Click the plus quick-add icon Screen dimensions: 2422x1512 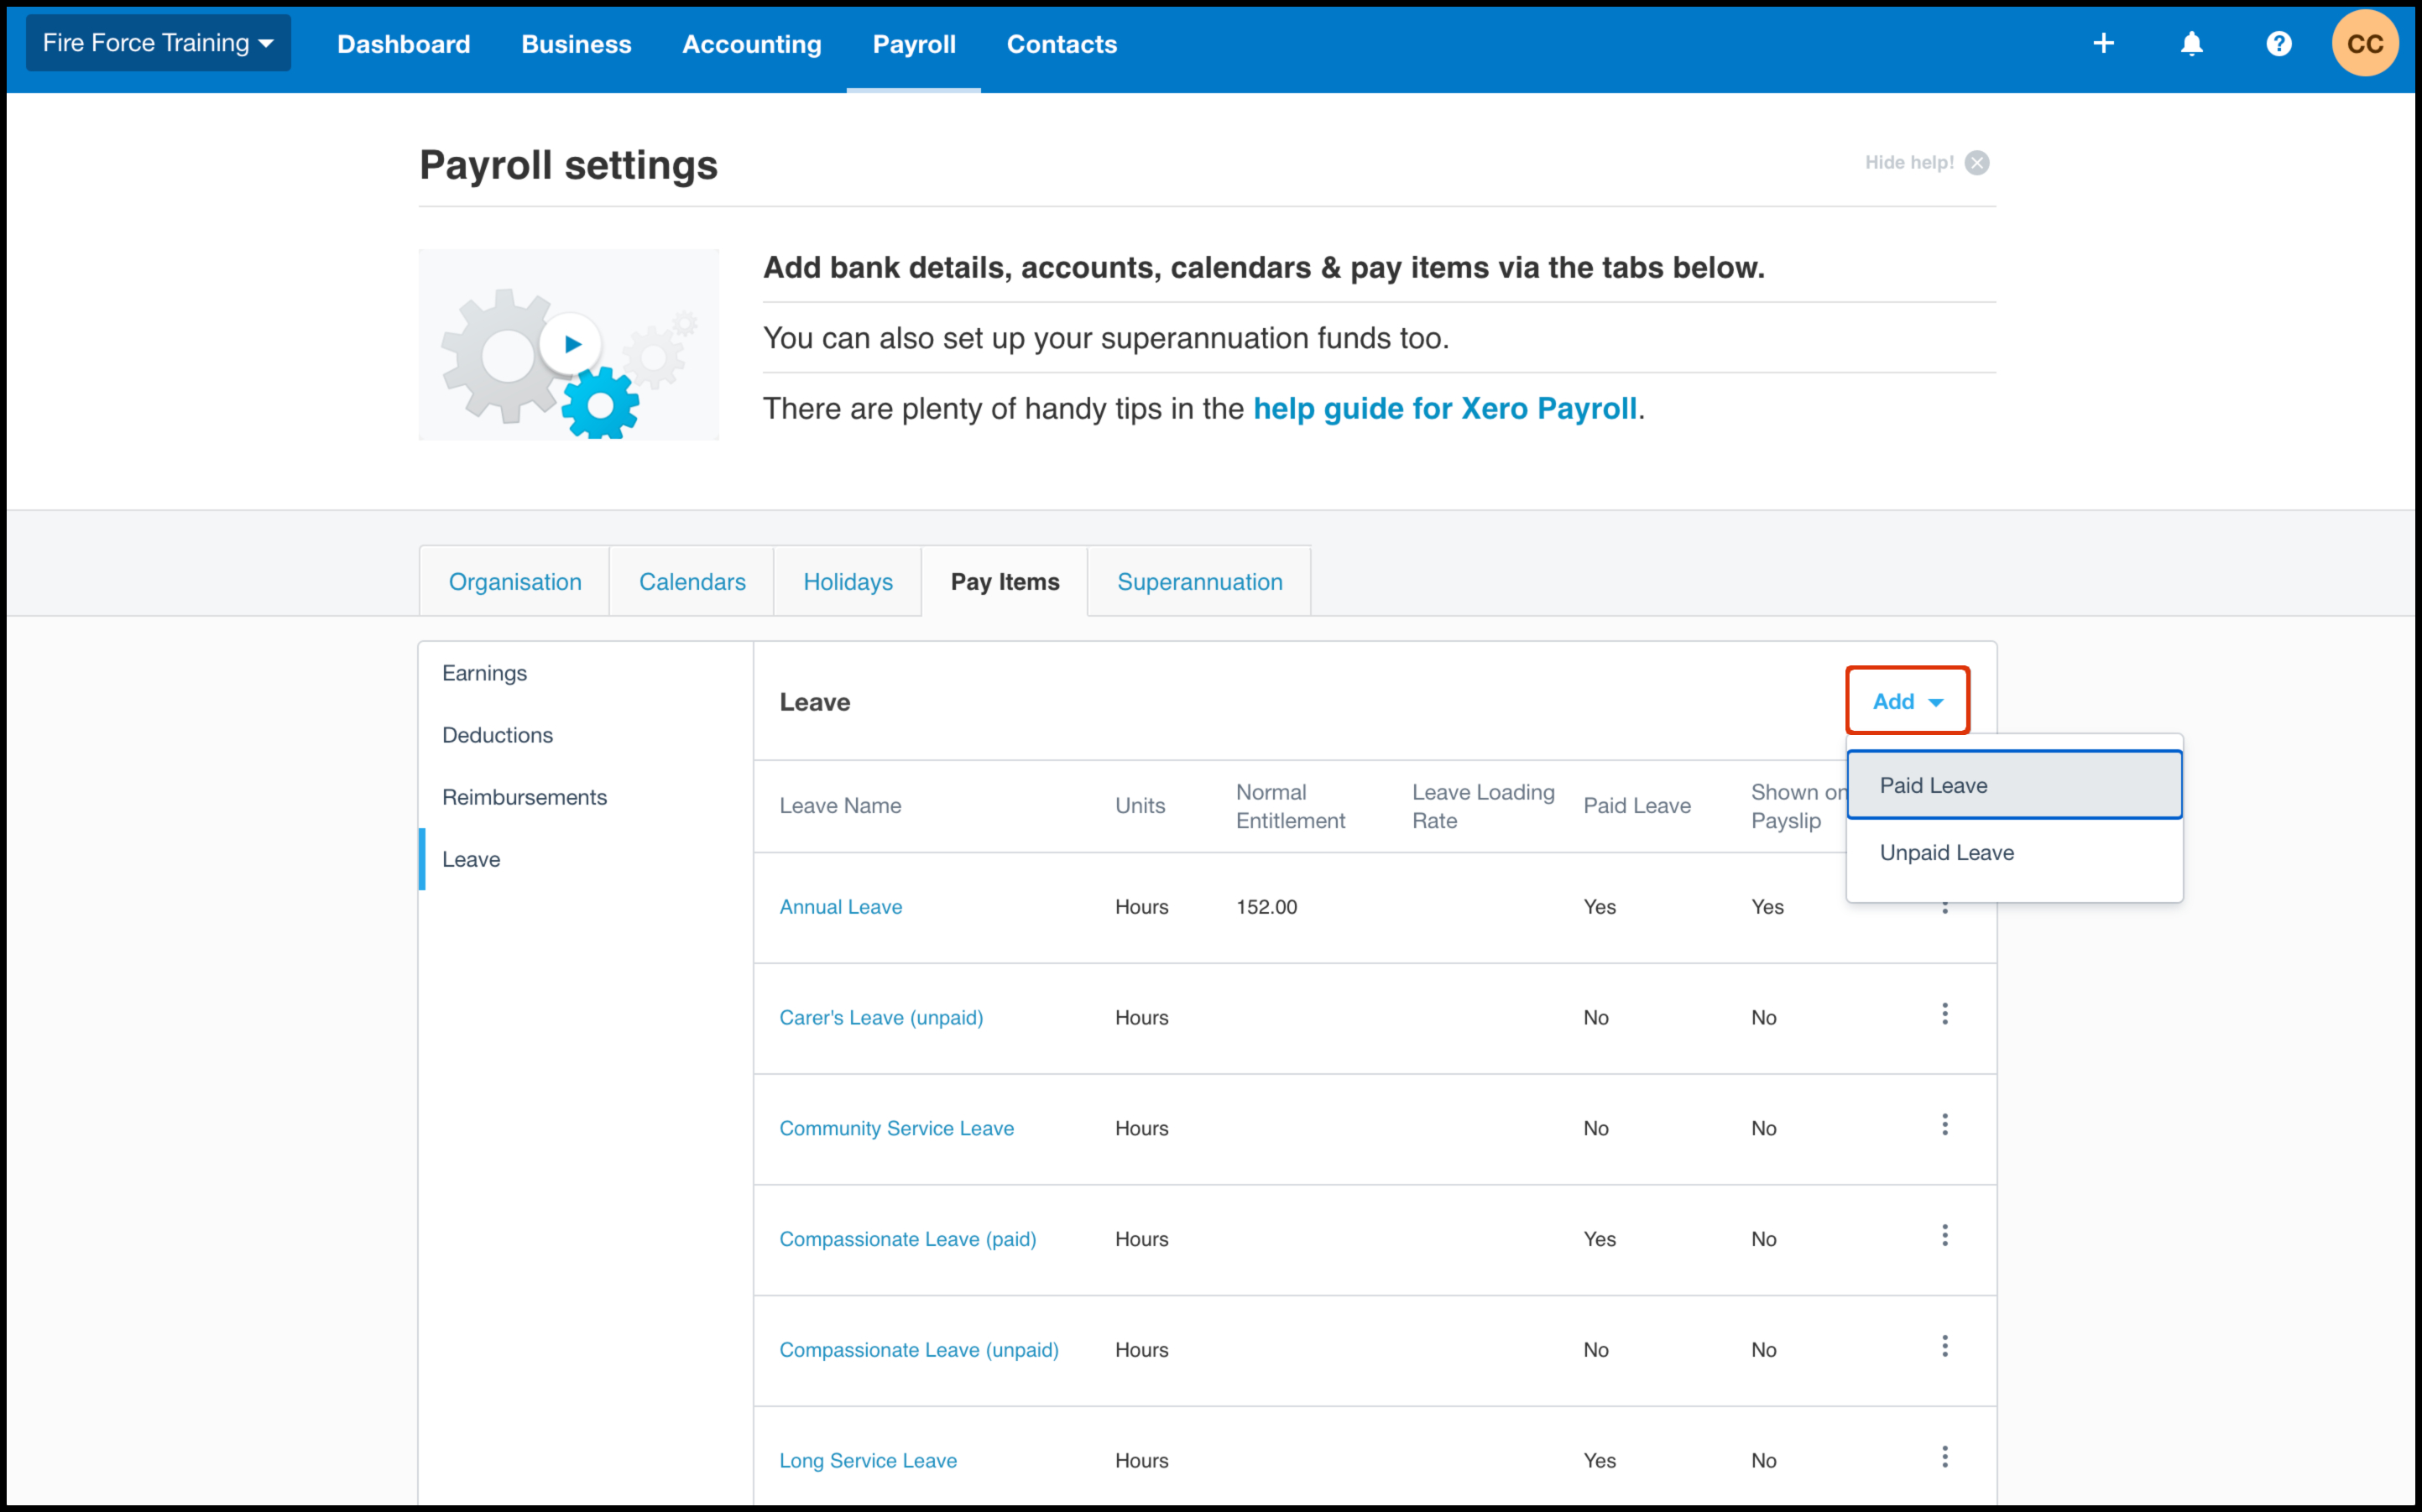click(x=2103, y=43)
